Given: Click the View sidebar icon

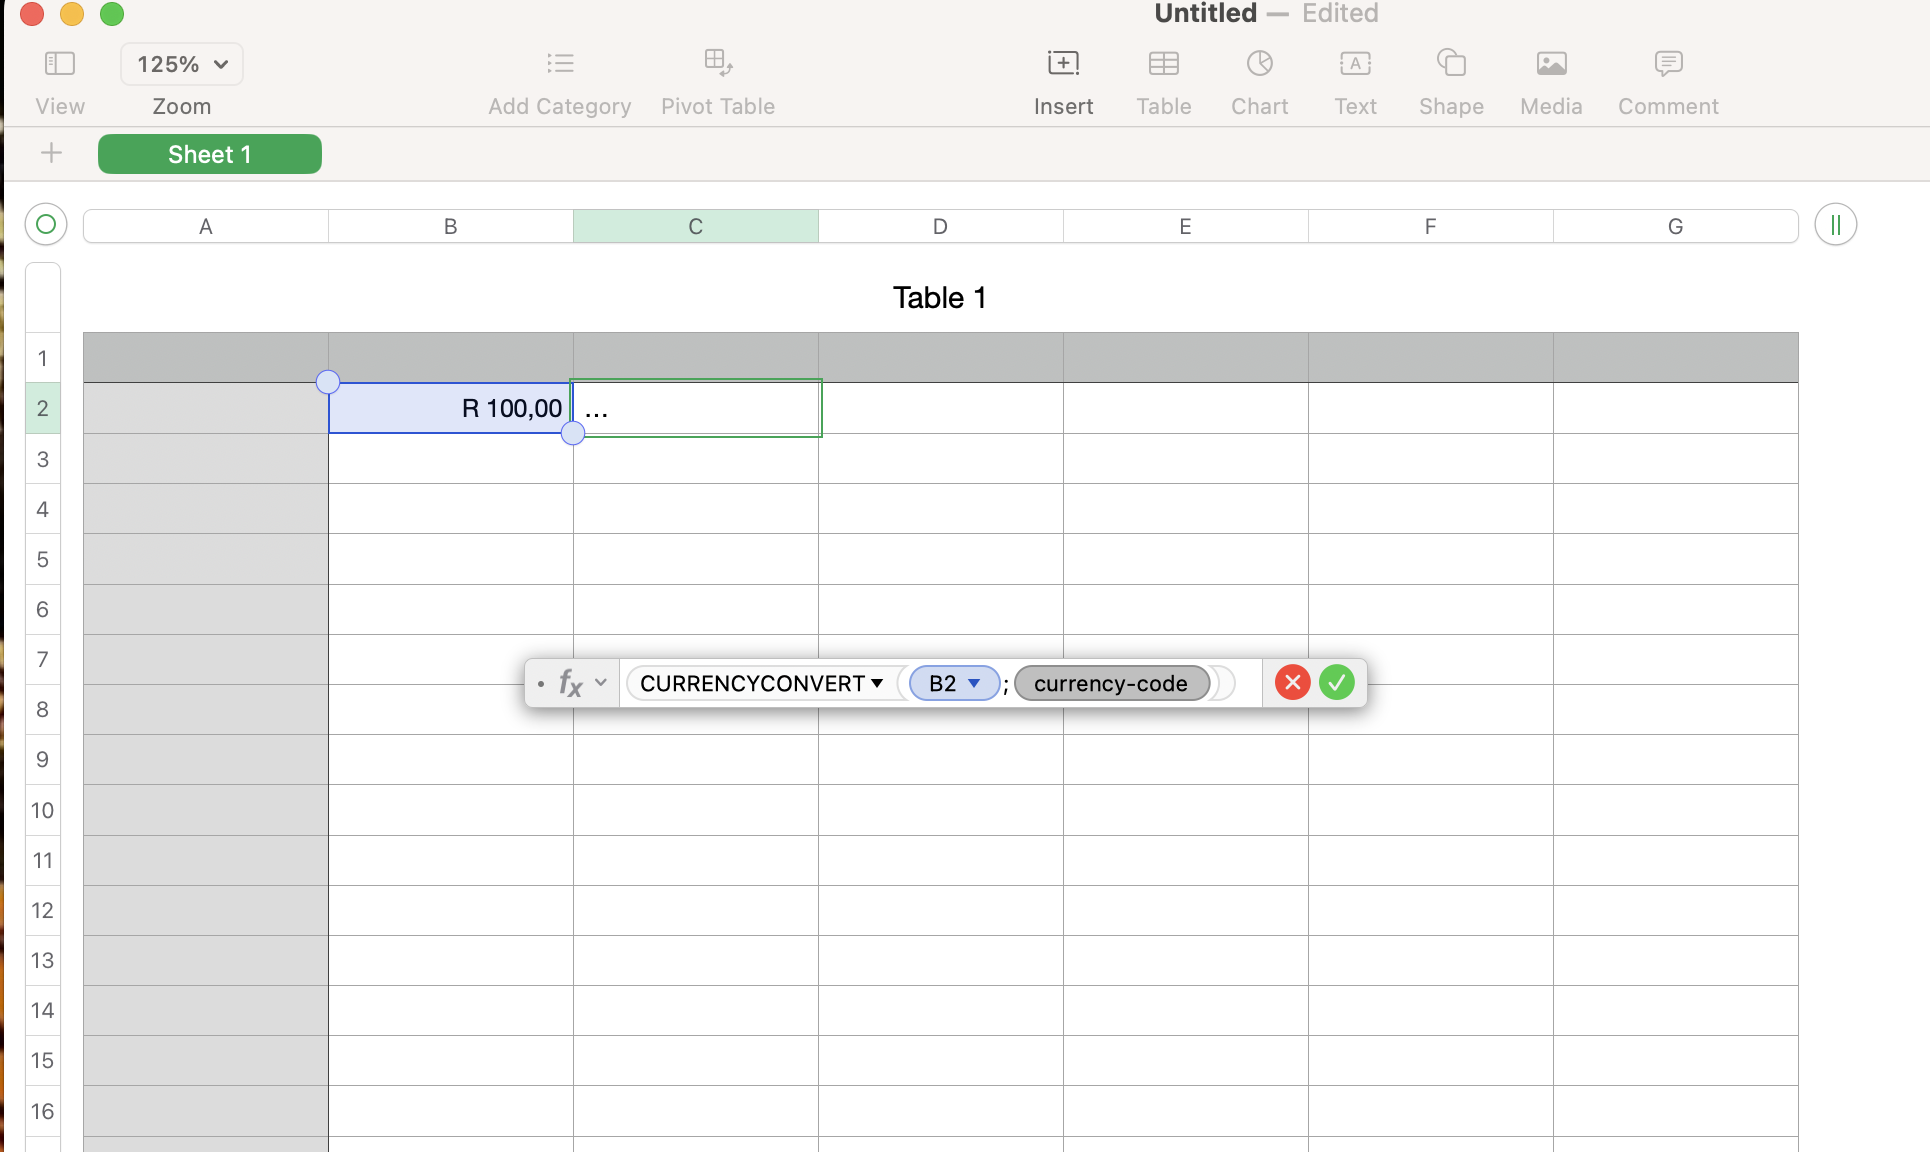Looking at the screenshot, I should [60, 64].
